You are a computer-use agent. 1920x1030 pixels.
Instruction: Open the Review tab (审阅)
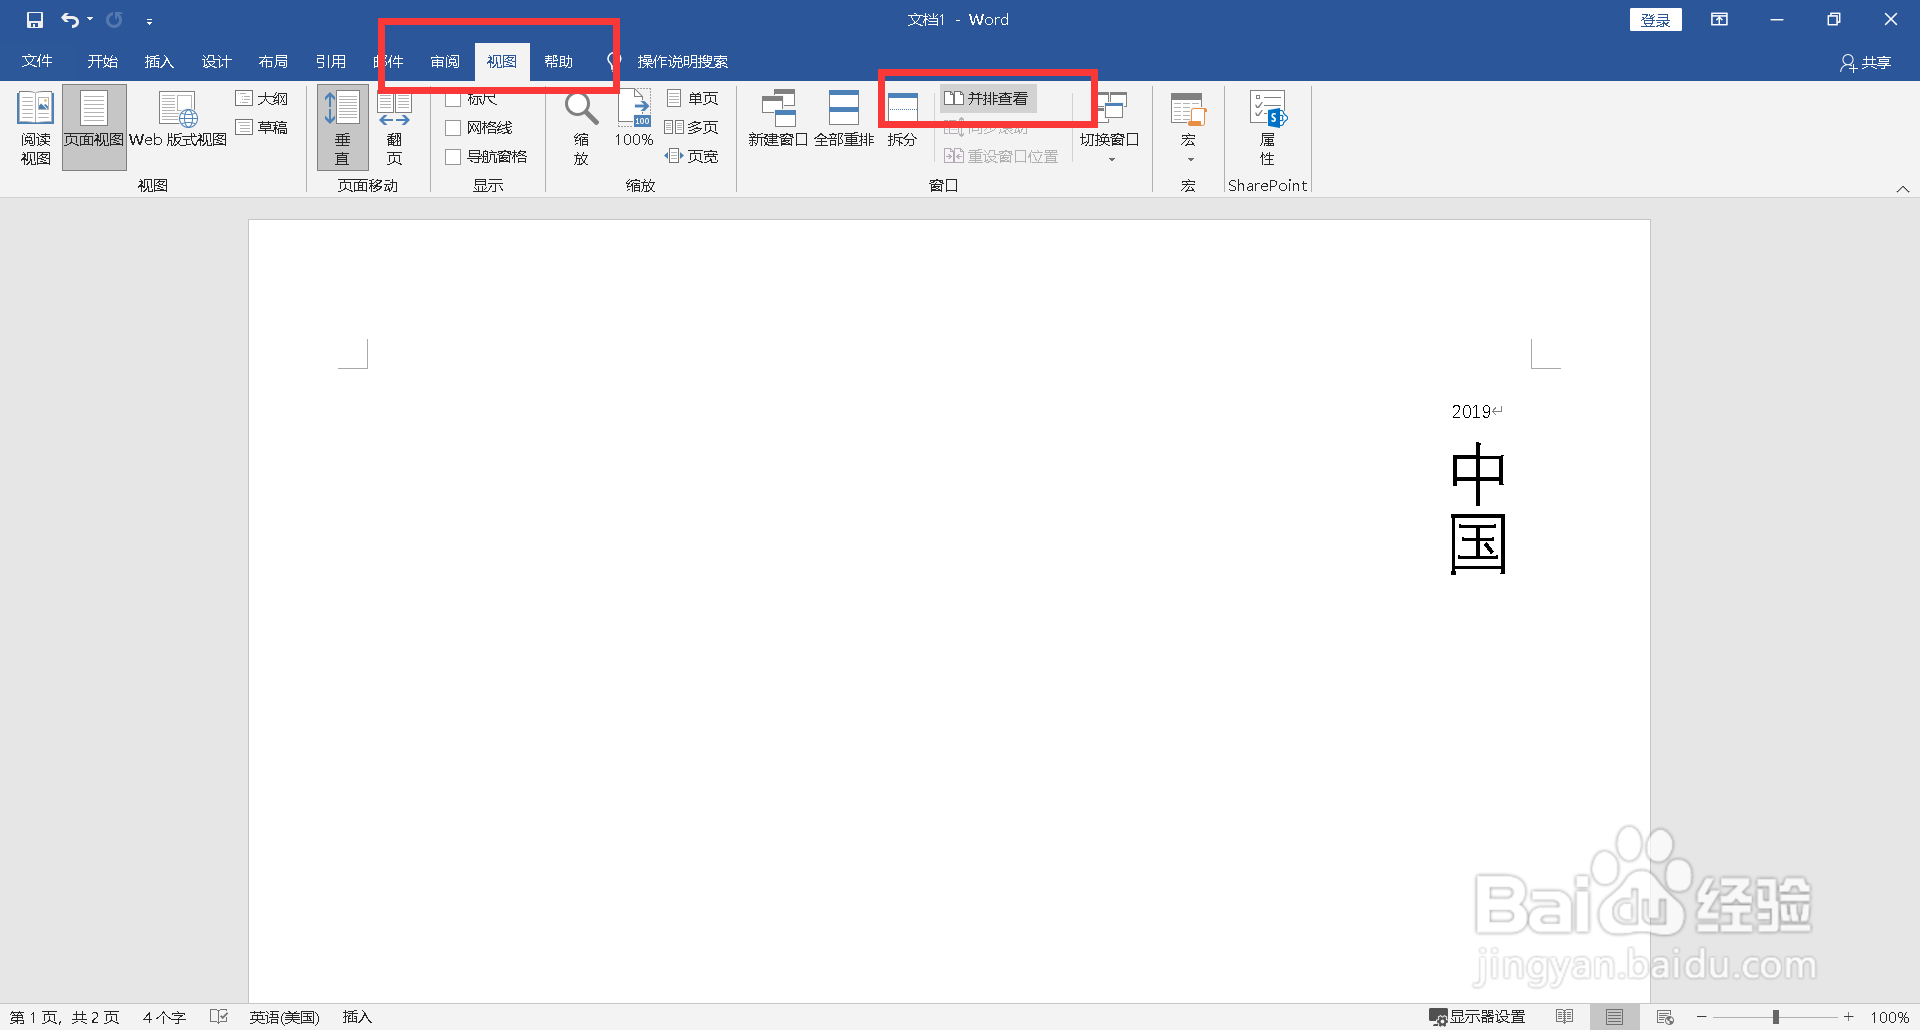point(445,61)
